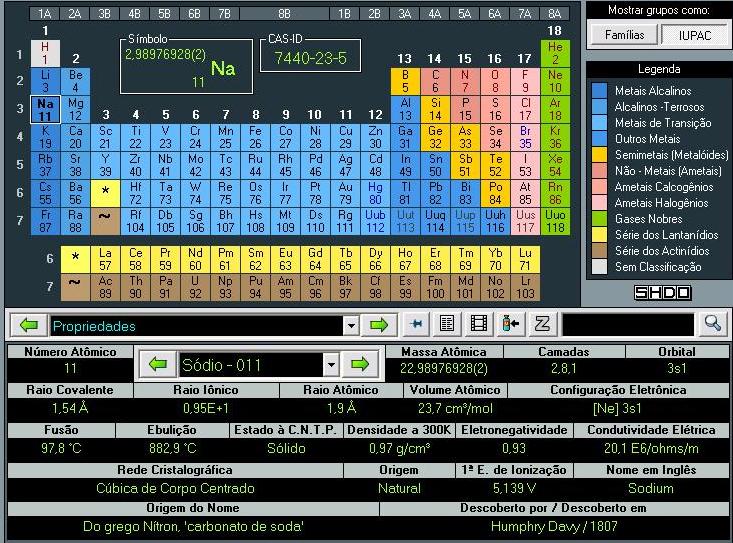
Task: Click the Camadas value 2,8,1
Action: click(x=563, y=369)
